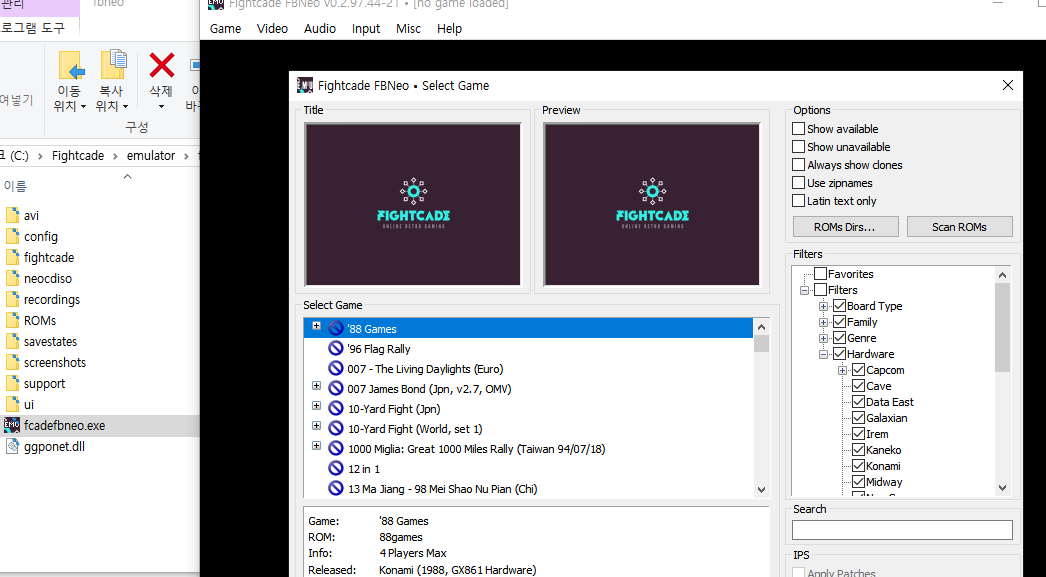This screenshot has height=577, width=1046.
Task: Uncheck the Capcom hardware checkbox
Action: point(859,370)
